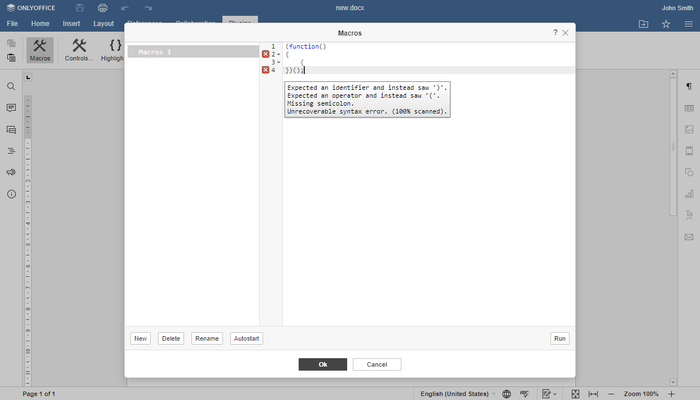Zoom in with the plus icon
Viewport: 700px width, 400px height.
671,394
